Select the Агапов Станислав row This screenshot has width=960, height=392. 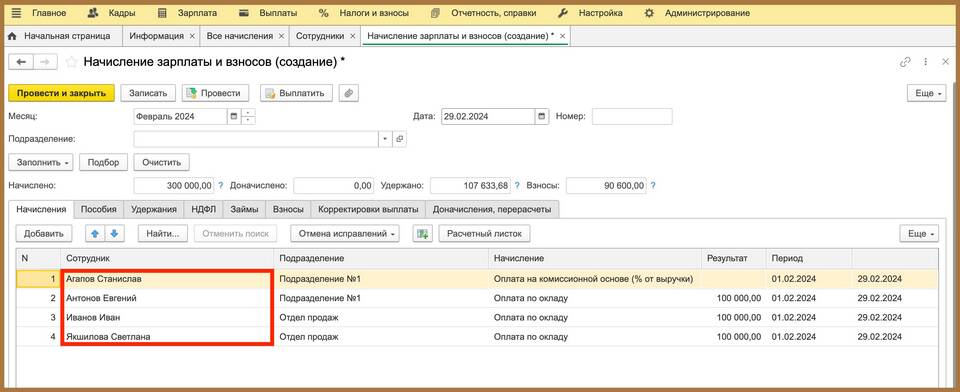(477, 279)
